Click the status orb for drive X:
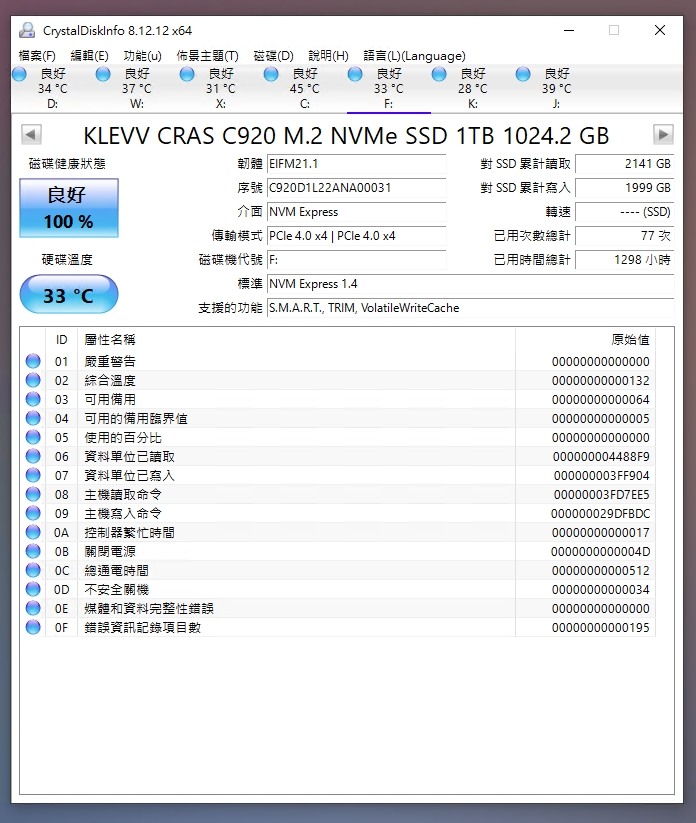The image size is (696, 823). [x=187, y=74]
